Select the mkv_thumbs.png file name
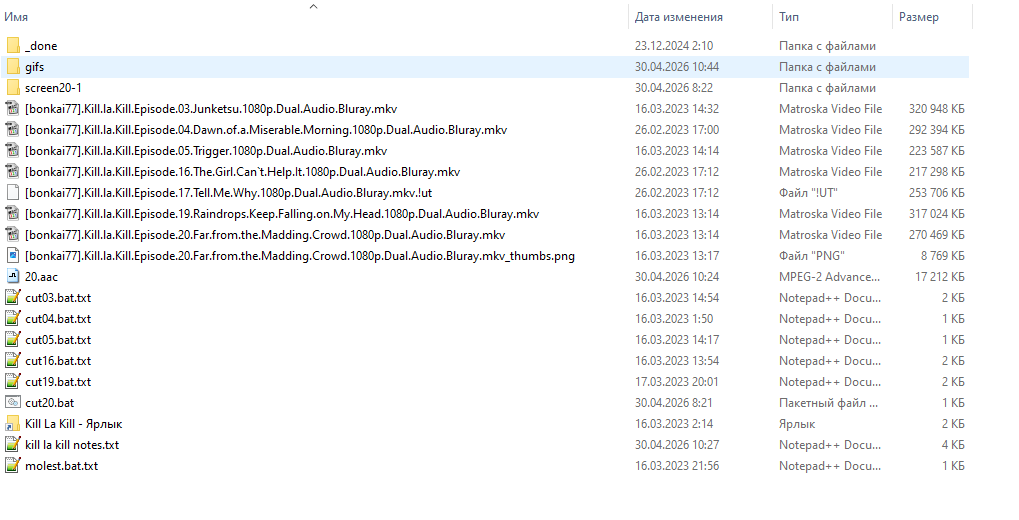This screenshot has width=1019, height=520. coord(300,255)
